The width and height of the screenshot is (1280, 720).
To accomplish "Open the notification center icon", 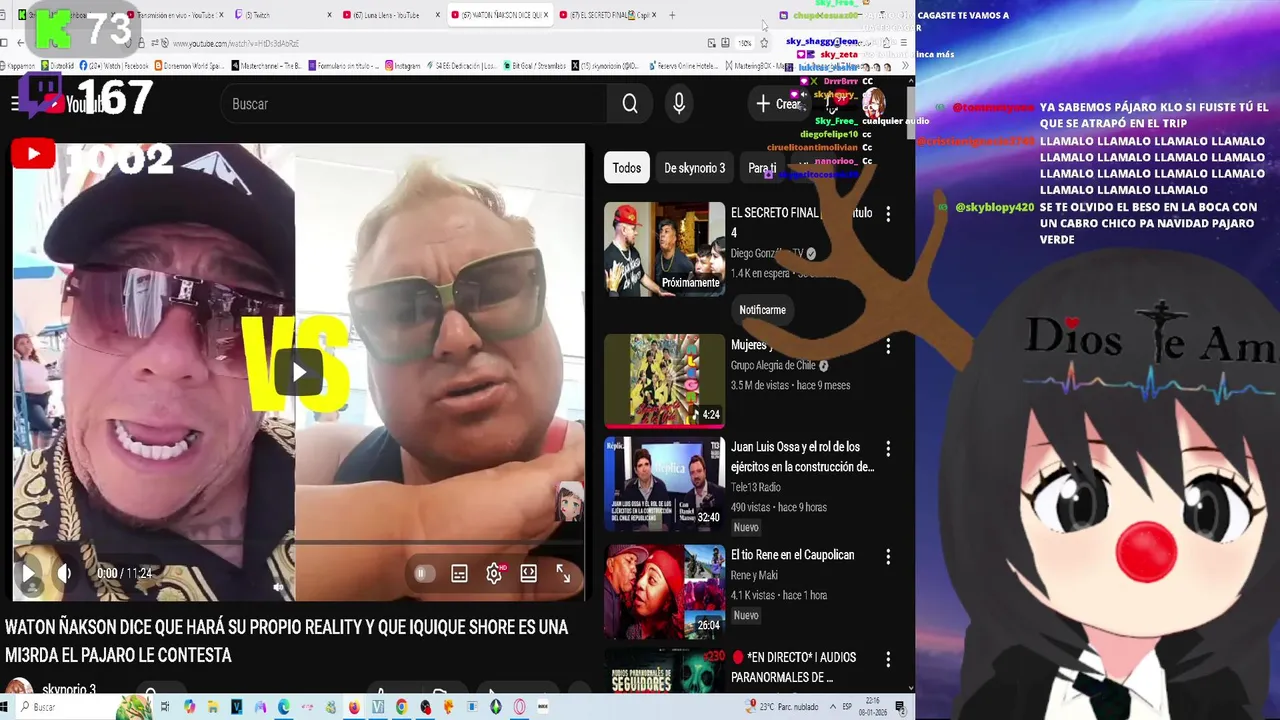I will pos(901,707).
